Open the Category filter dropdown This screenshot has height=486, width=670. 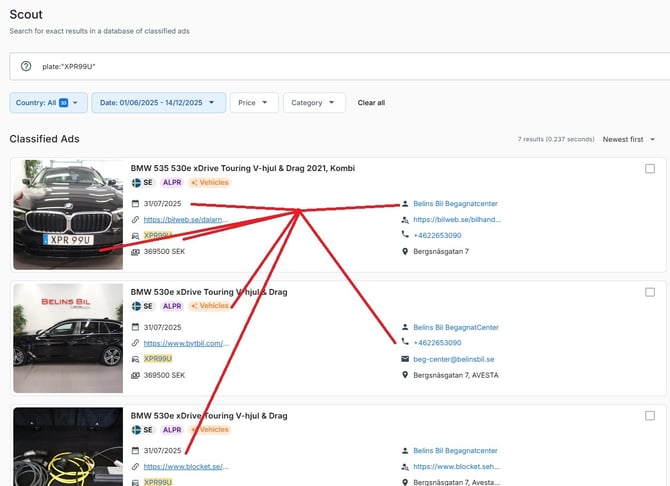pyautogui.click(x=314, y=103)
